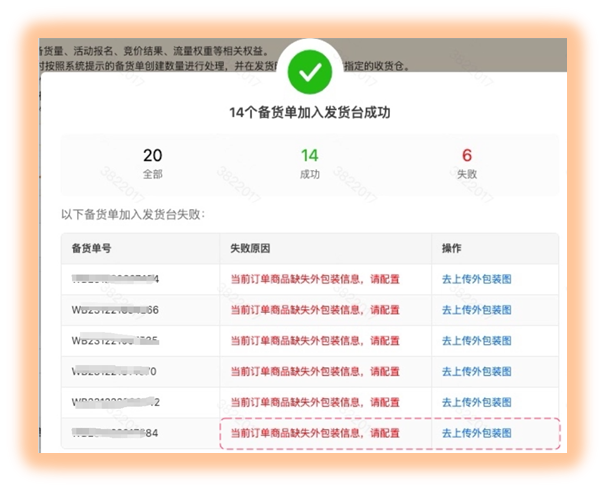
Task: Click the red failure reason in highlighted row
Action: point(314,434)
